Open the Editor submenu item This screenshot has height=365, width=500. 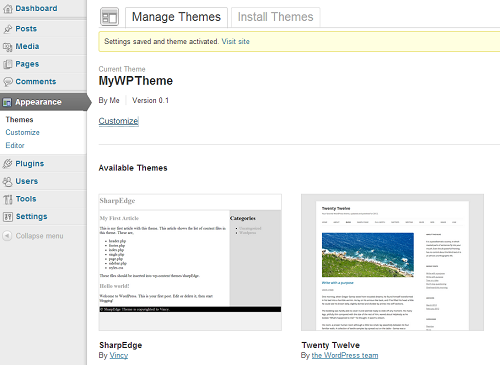[15, 145]
